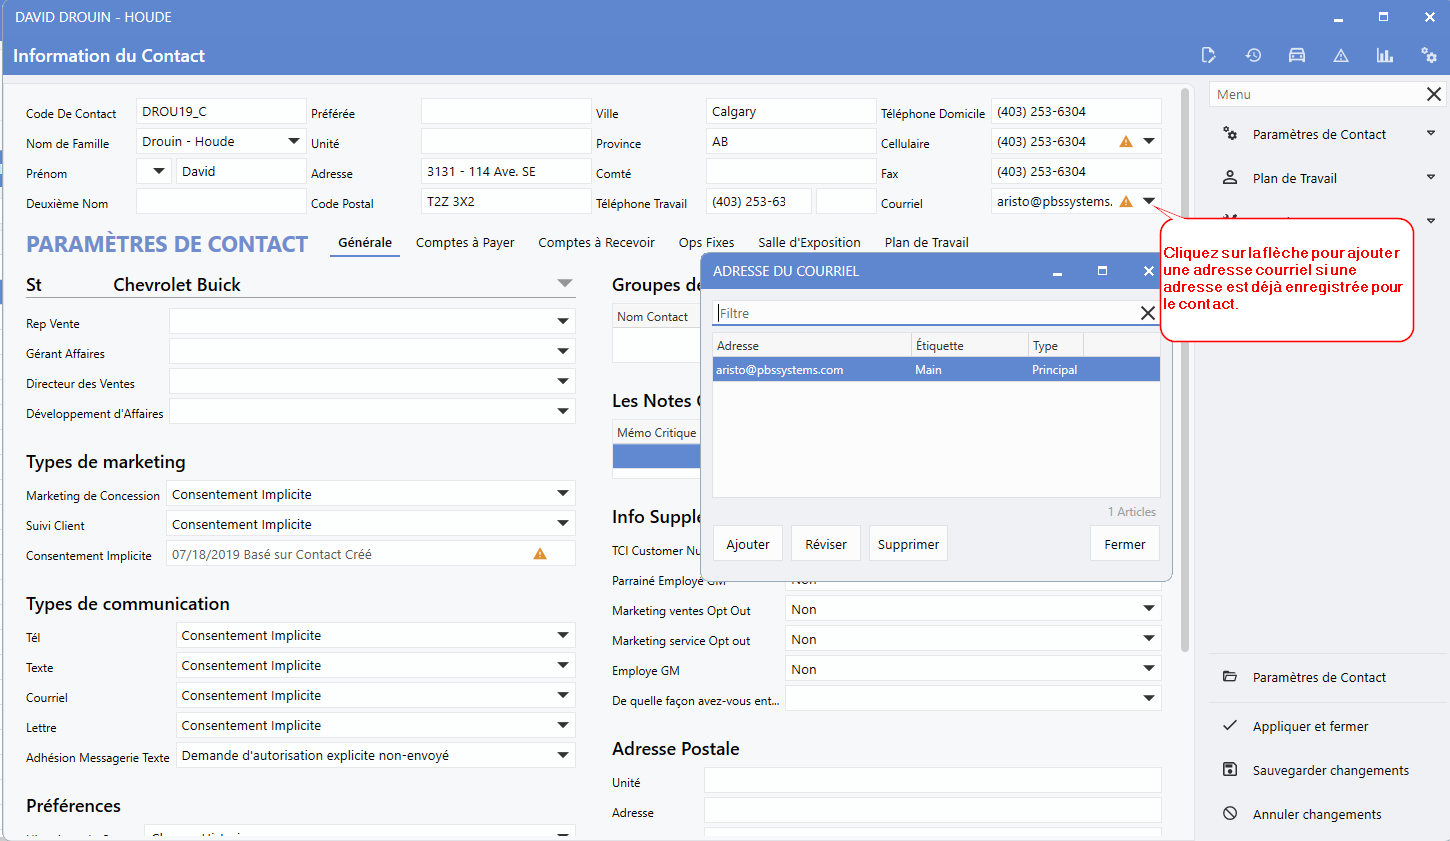The image size is (1450, 841).
Task: Click the Adresse field 3131 - 114 Ave. SE
Action: pyautogui.click(x=506, y=171)
